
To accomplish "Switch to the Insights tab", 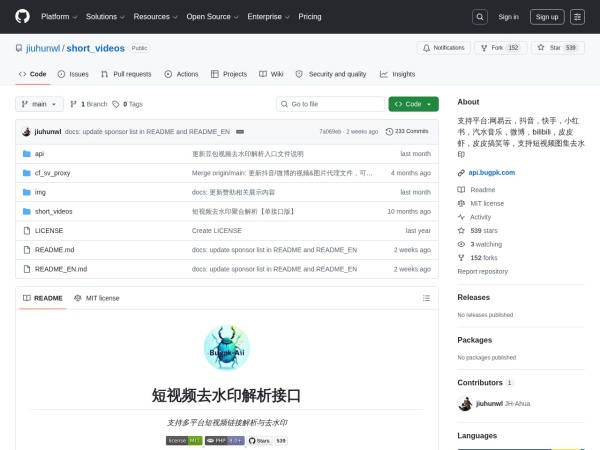I will click(x=397, y=74).
